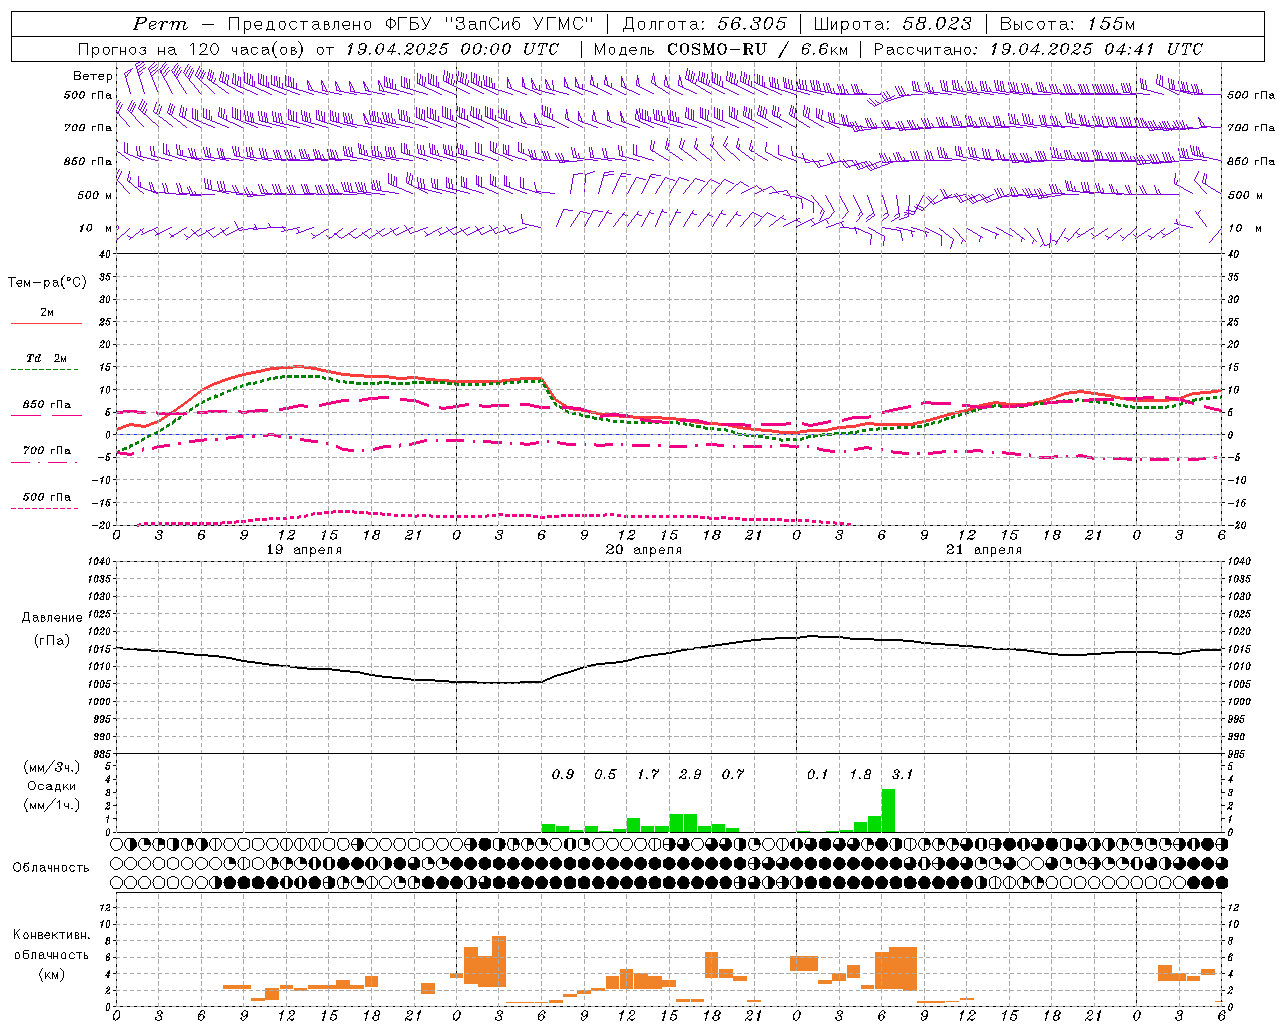1280x1024 pixels.
Task: Click the "2м" temperature legend entry
Action: (47, 313)
